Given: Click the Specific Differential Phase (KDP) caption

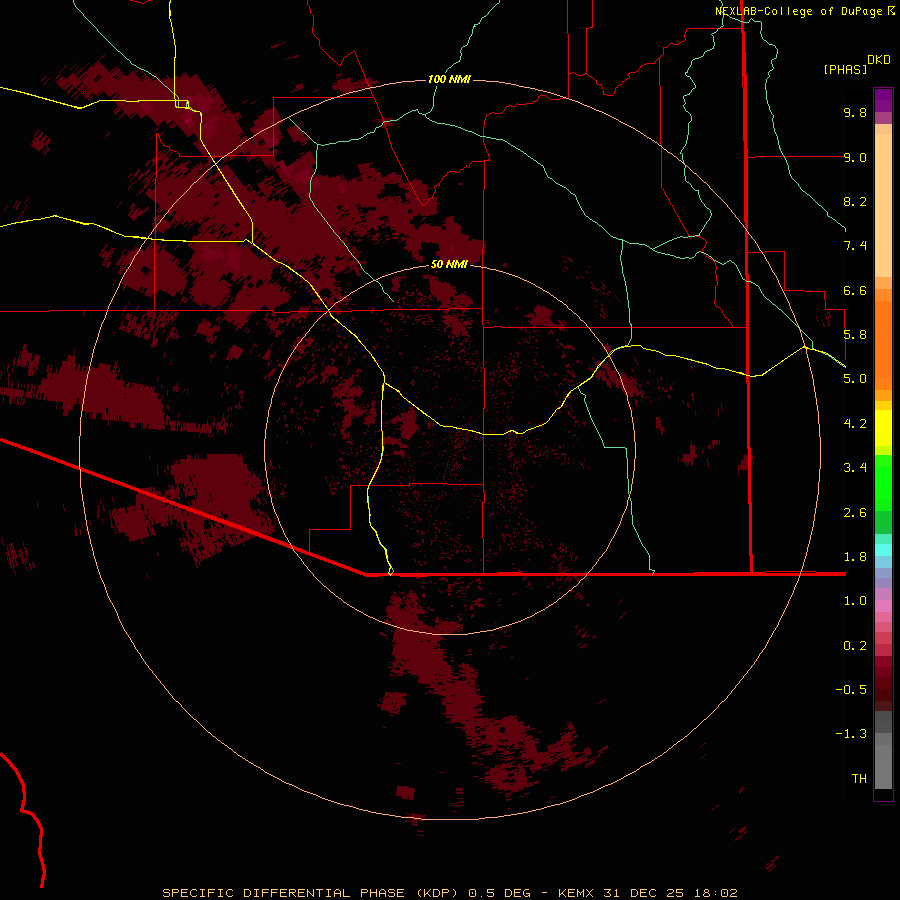Looking at the screenshot, I should coord(310,893).
